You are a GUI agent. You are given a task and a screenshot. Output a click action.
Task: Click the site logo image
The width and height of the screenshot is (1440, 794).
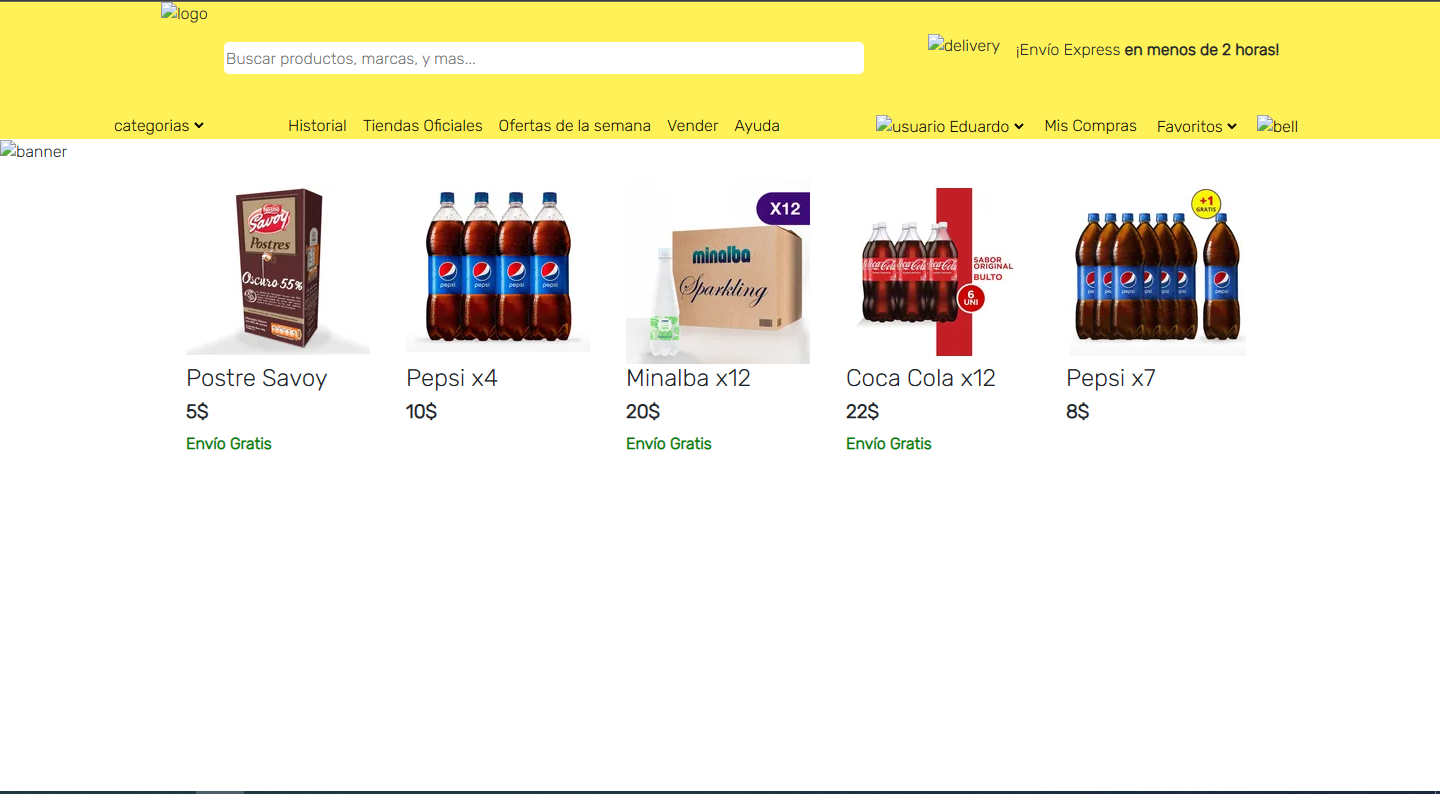coord(184,14)
